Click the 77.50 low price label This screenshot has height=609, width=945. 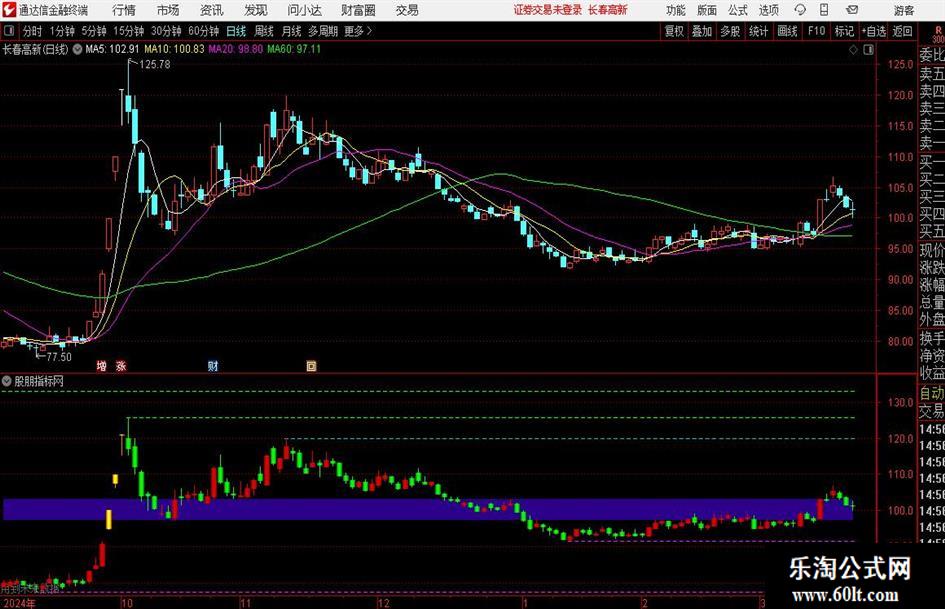[58, 357]
